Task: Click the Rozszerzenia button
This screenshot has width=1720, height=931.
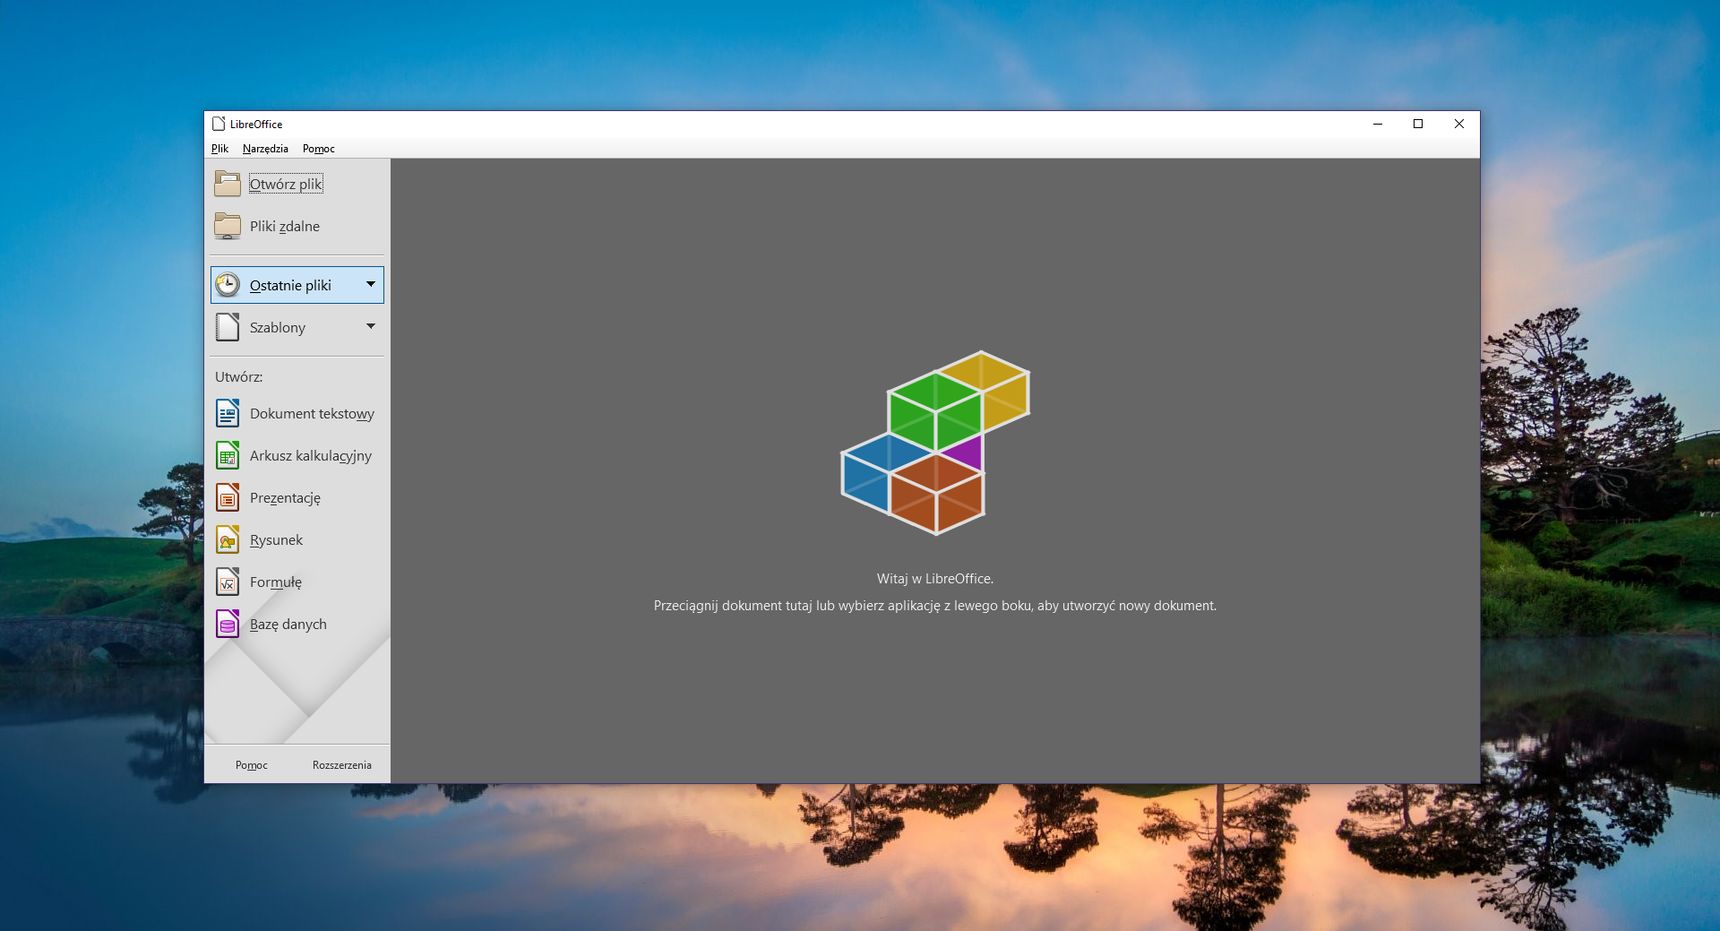Action: pos(342,765)
